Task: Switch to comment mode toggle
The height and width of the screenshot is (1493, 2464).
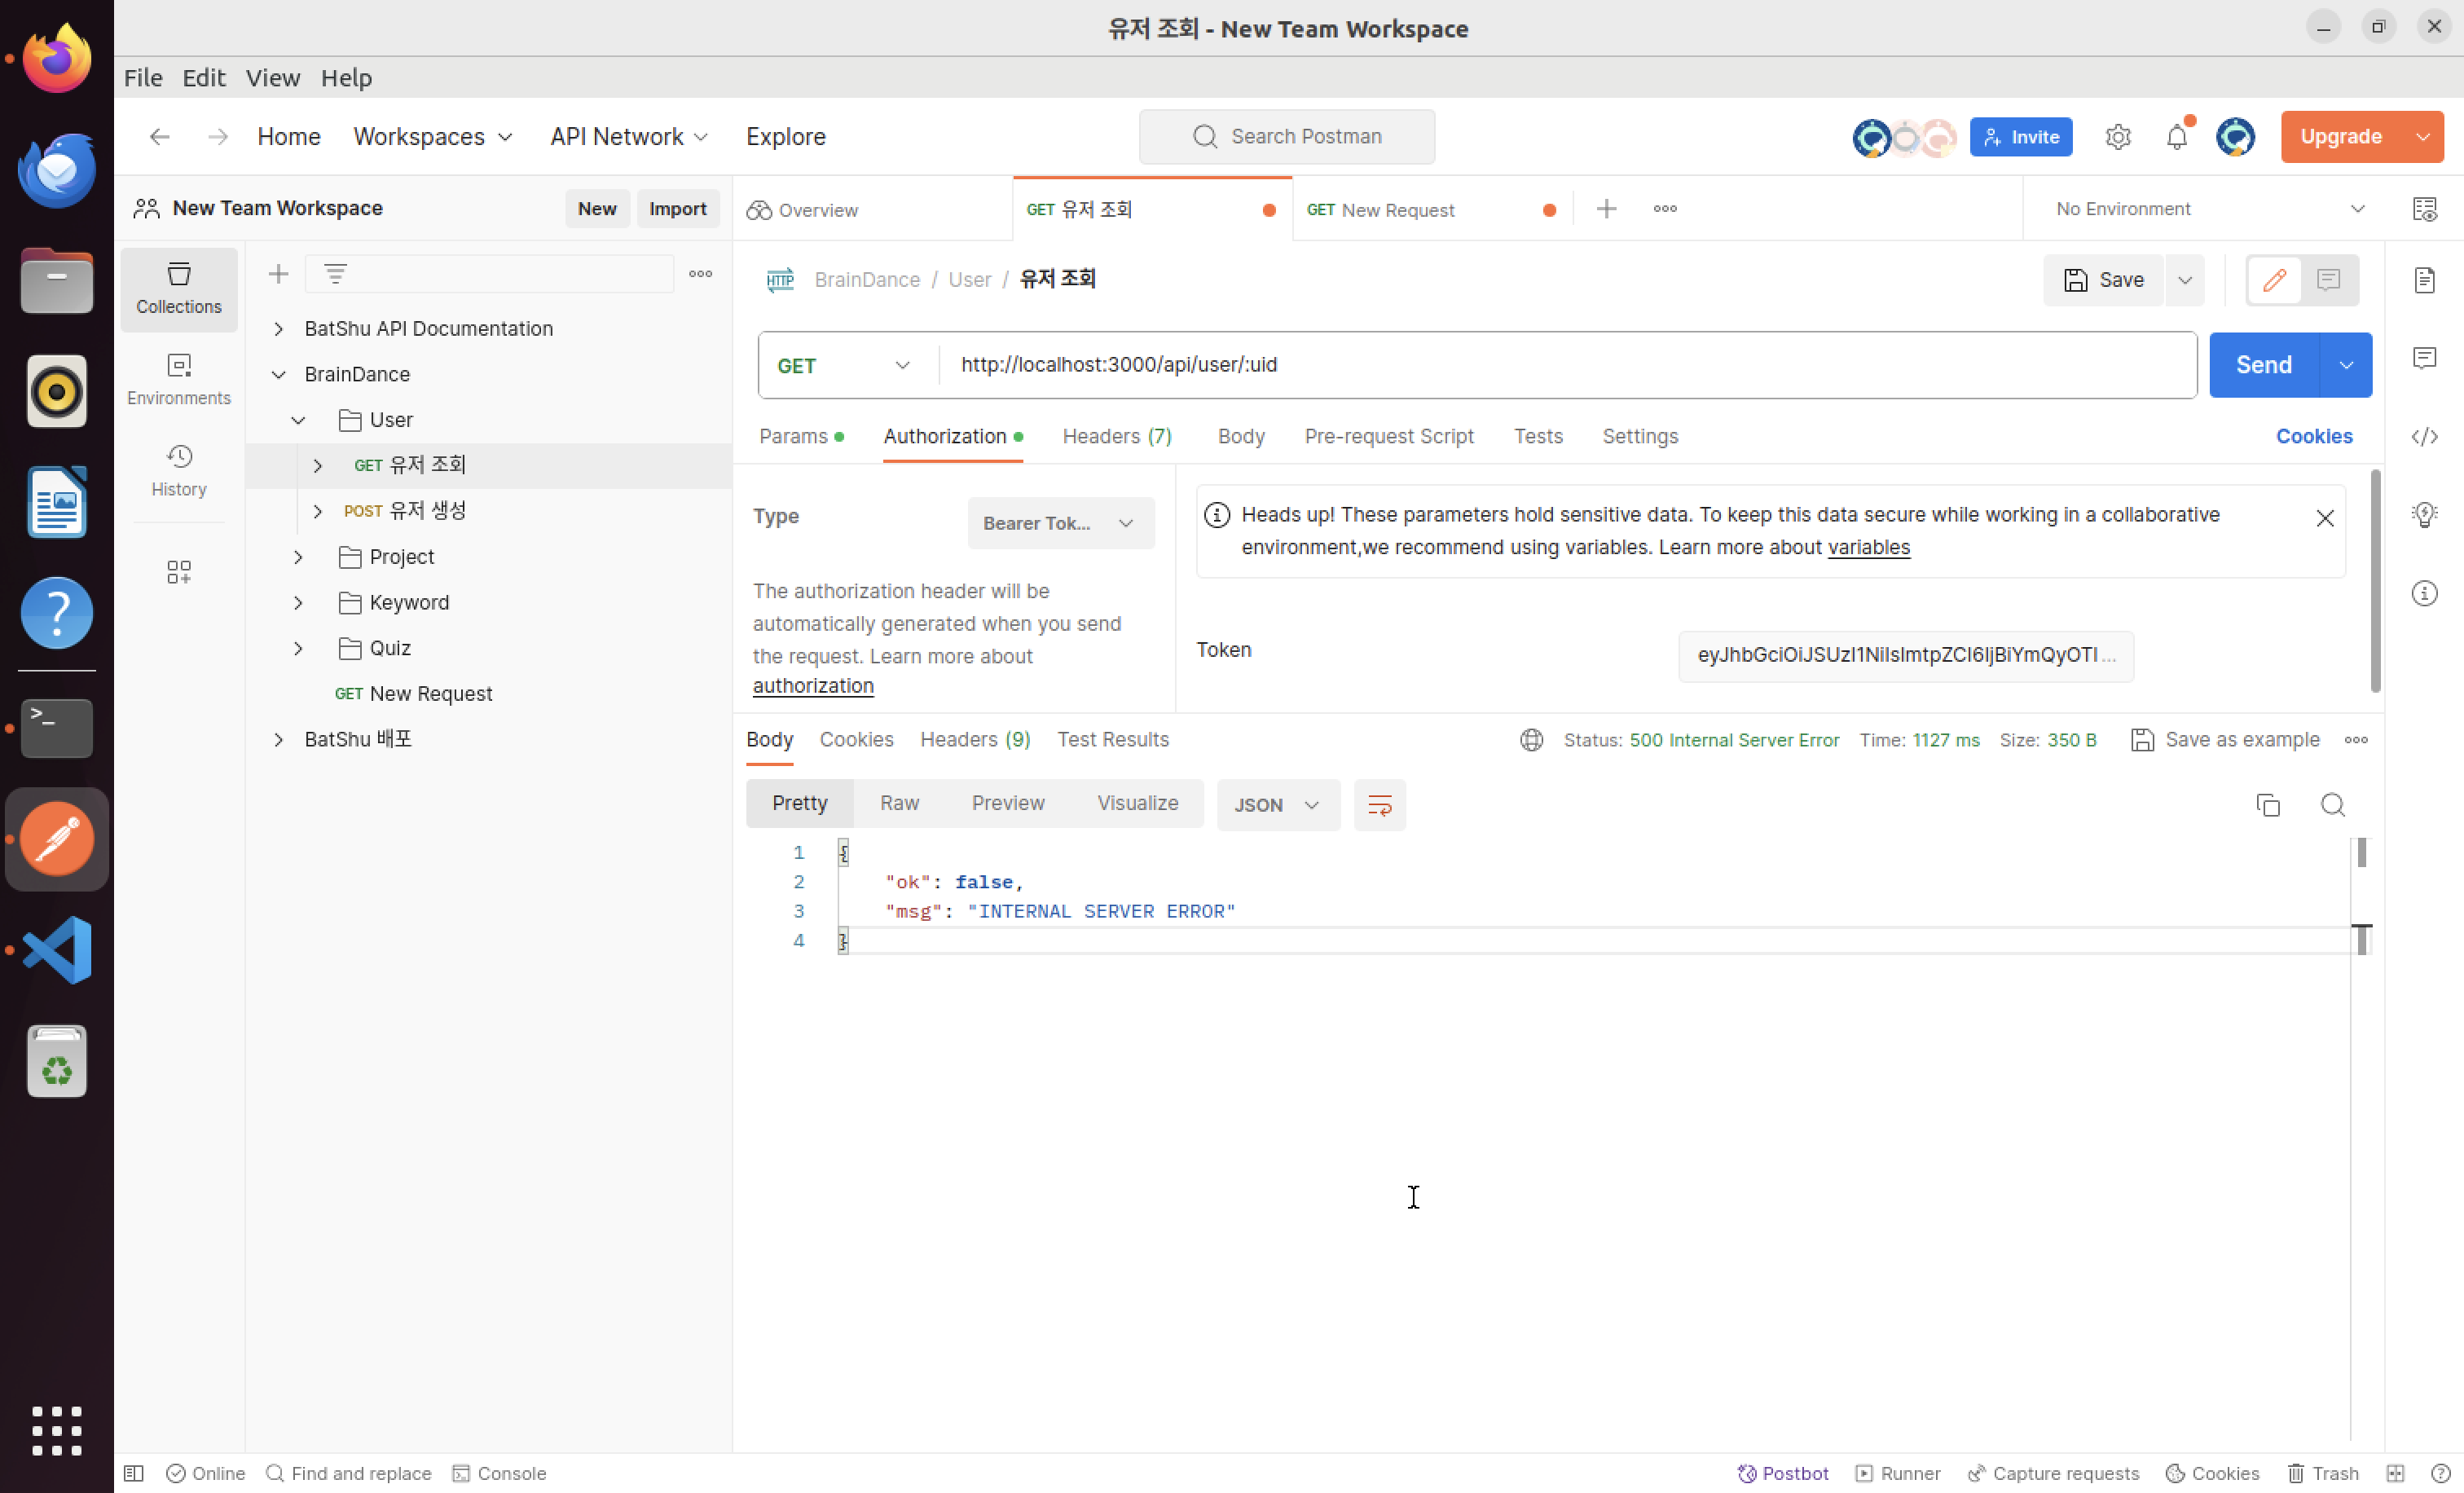Action: click(x=2328, y=279)
